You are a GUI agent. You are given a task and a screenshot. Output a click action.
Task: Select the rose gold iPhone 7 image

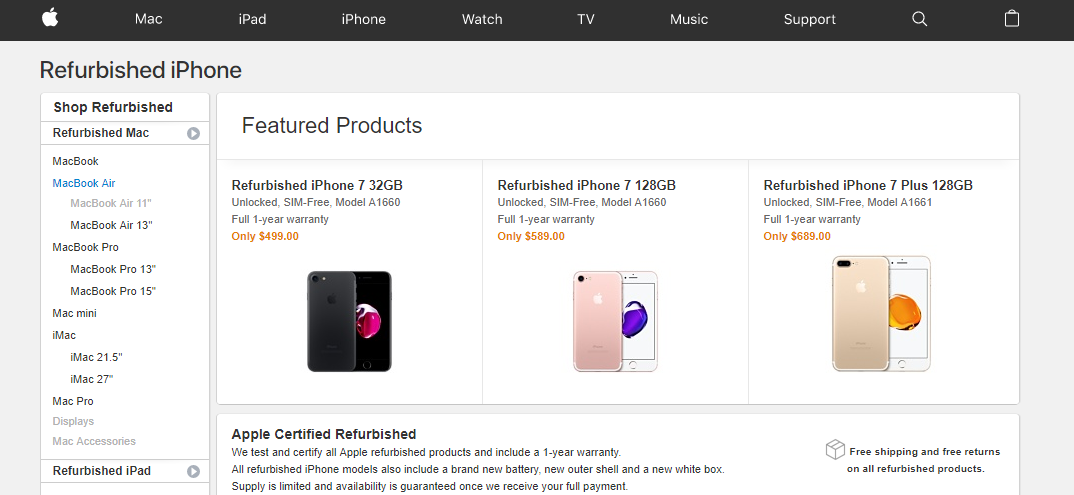(x=615, y=321)
